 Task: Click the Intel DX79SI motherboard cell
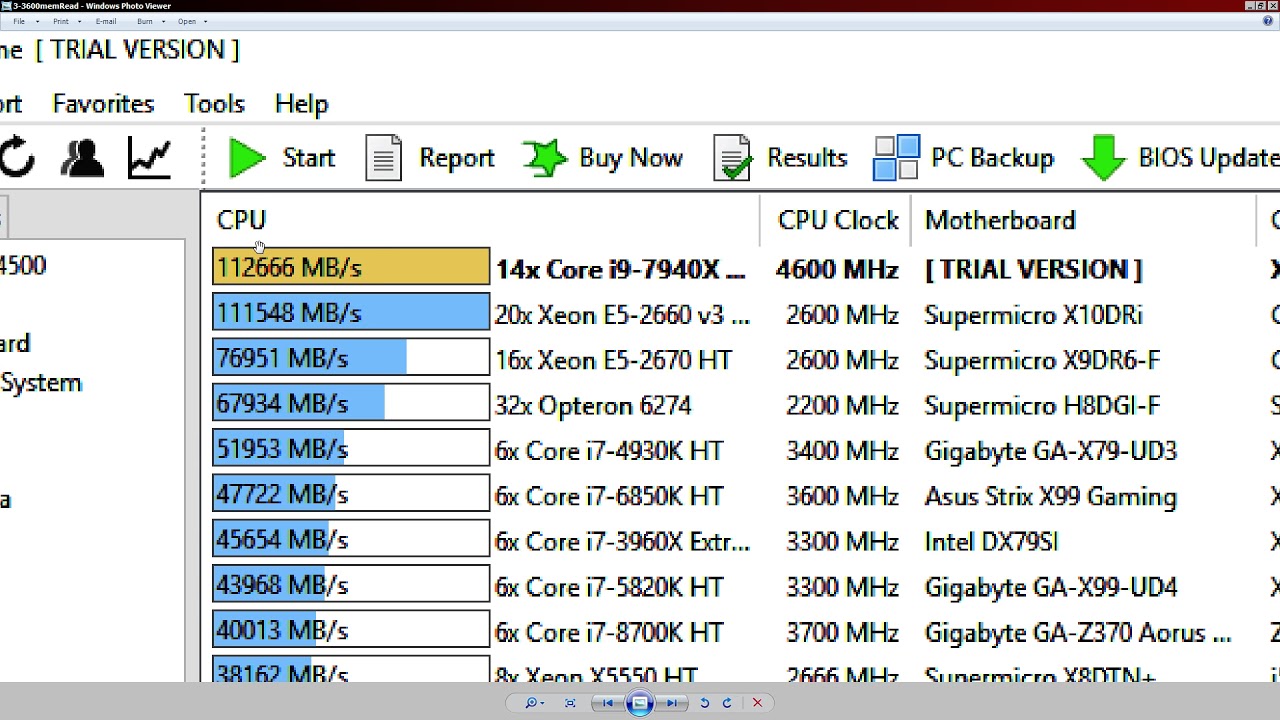point(991,542)
